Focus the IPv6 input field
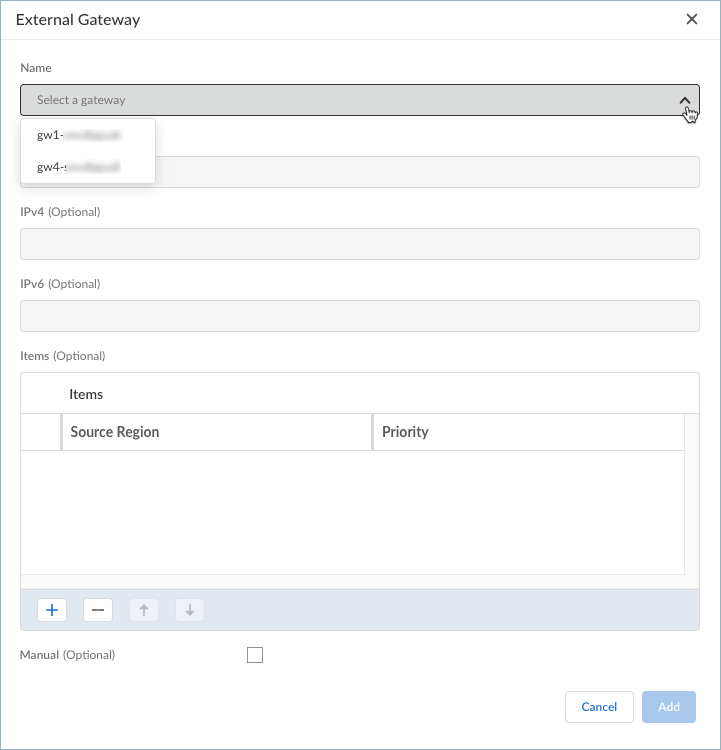721x750 pixels. (x=360, y=316)
